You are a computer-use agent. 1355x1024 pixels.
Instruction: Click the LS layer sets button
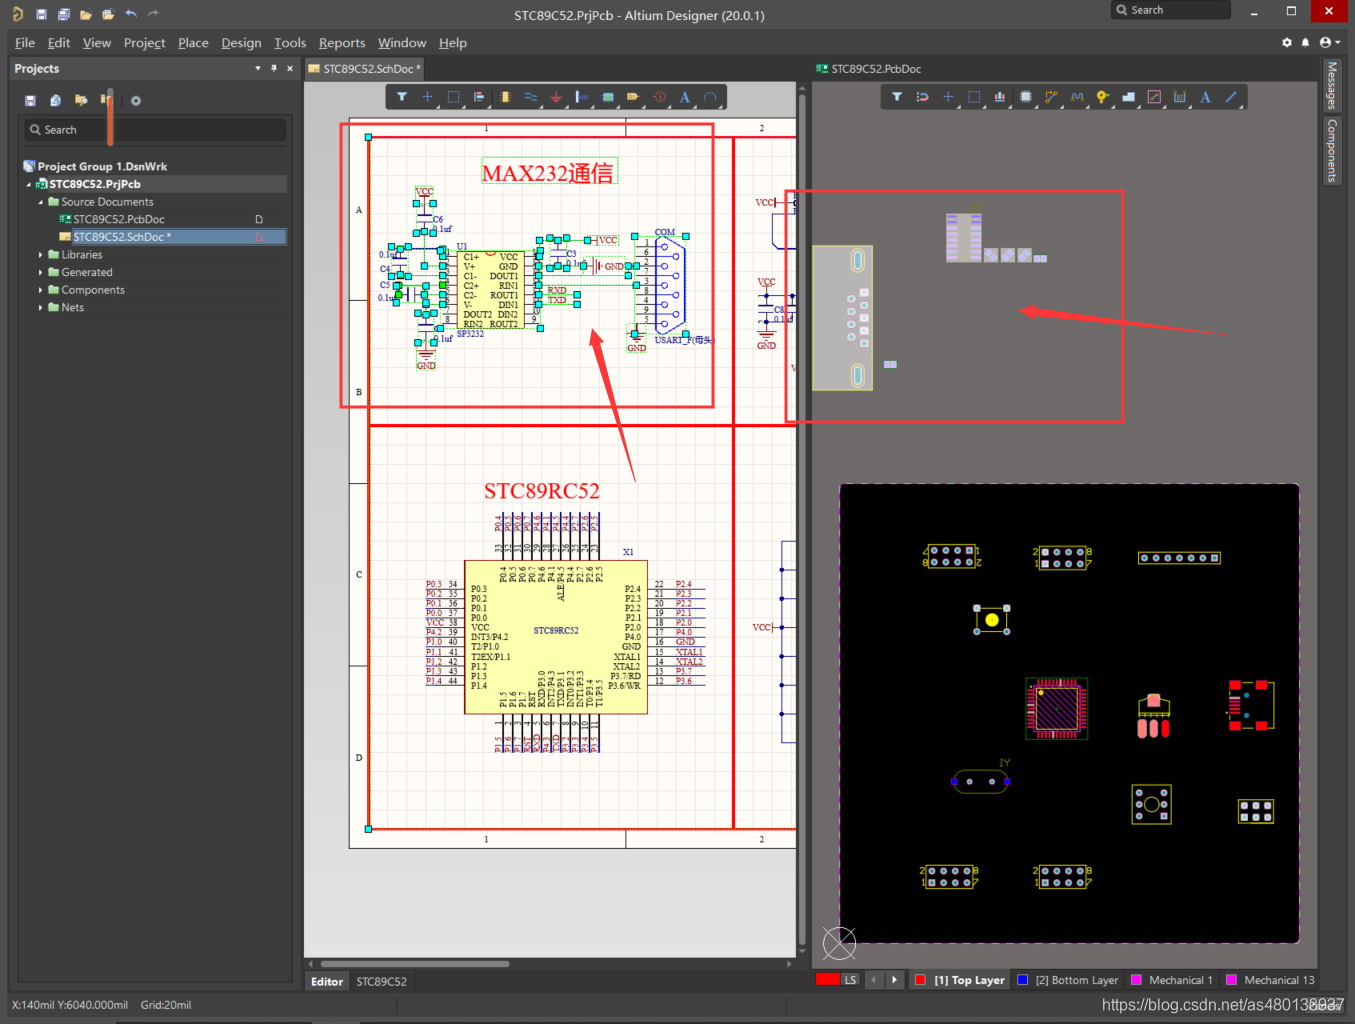[850, 980]
